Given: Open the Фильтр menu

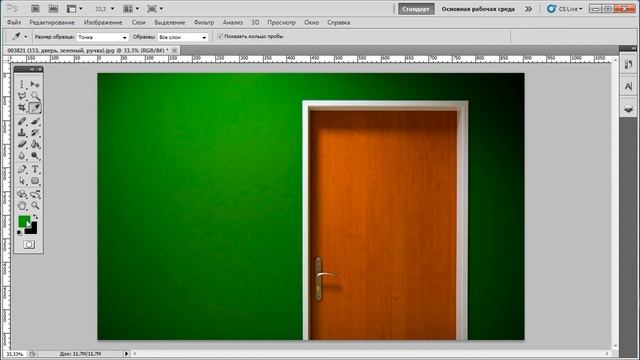Looking at the screenshot, I should point(204,22).
